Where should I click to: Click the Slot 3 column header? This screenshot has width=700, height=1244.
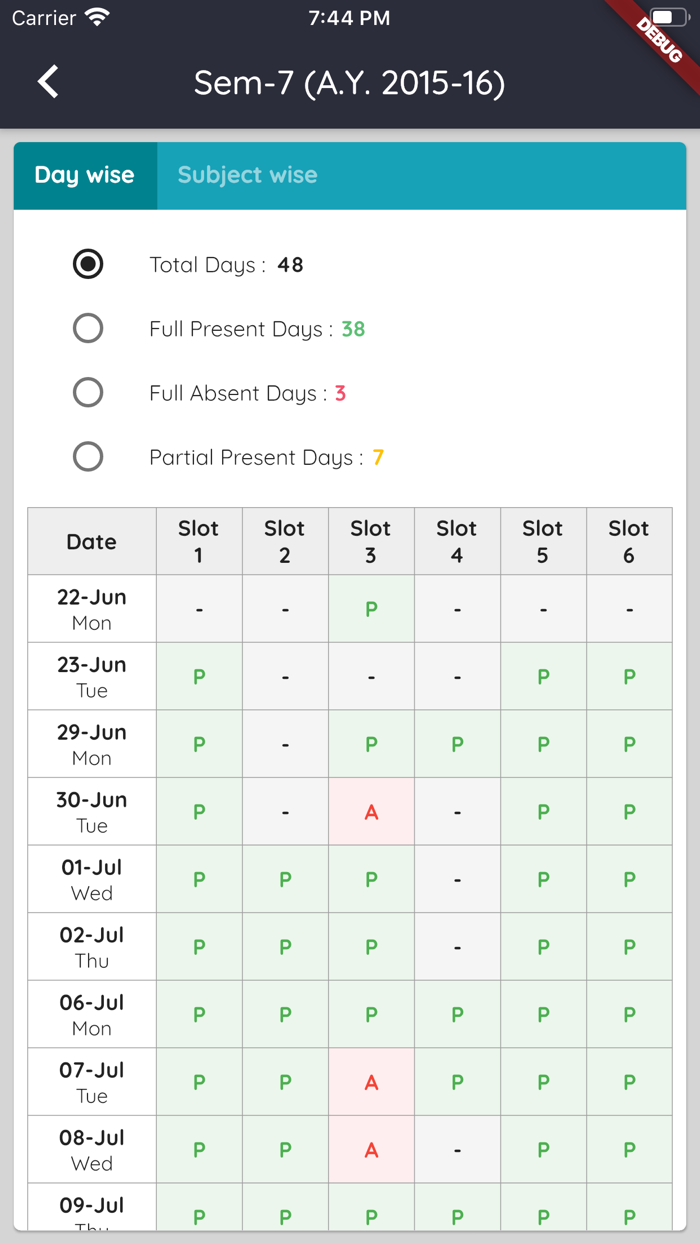click(370, 541)
